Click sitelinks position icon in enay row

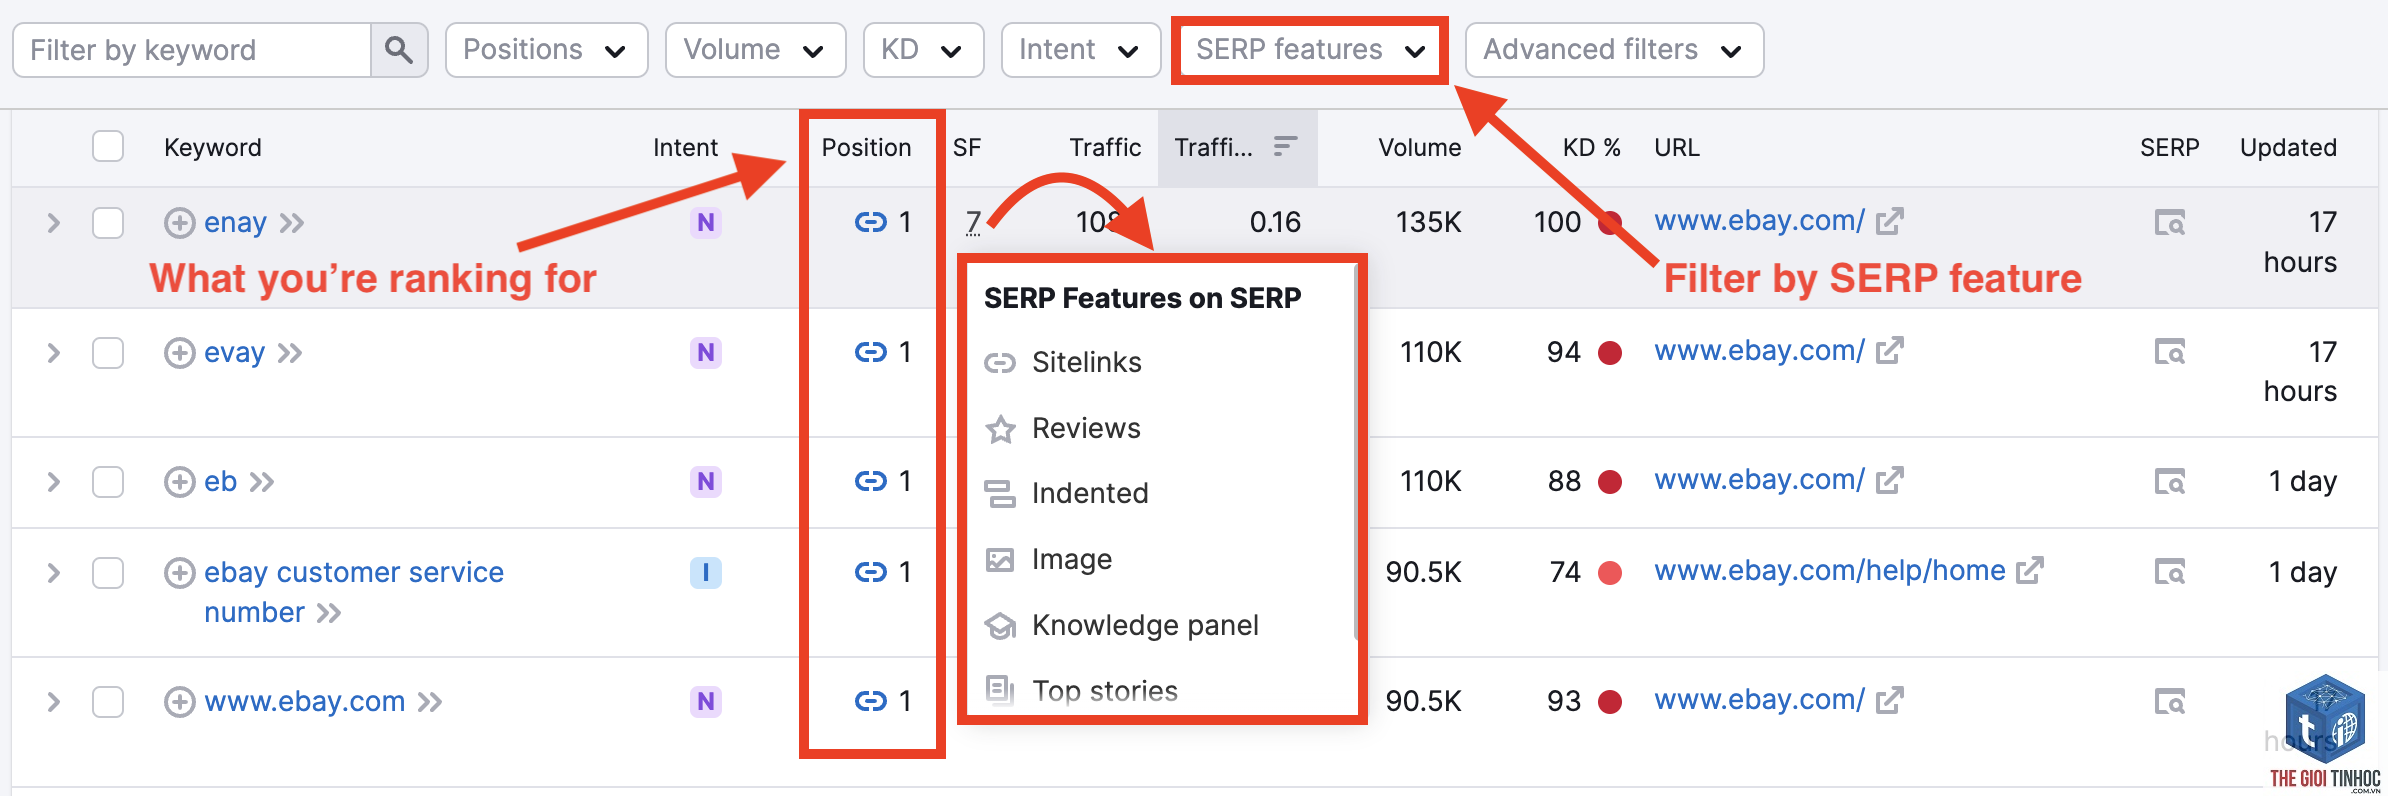coord(871,222)
